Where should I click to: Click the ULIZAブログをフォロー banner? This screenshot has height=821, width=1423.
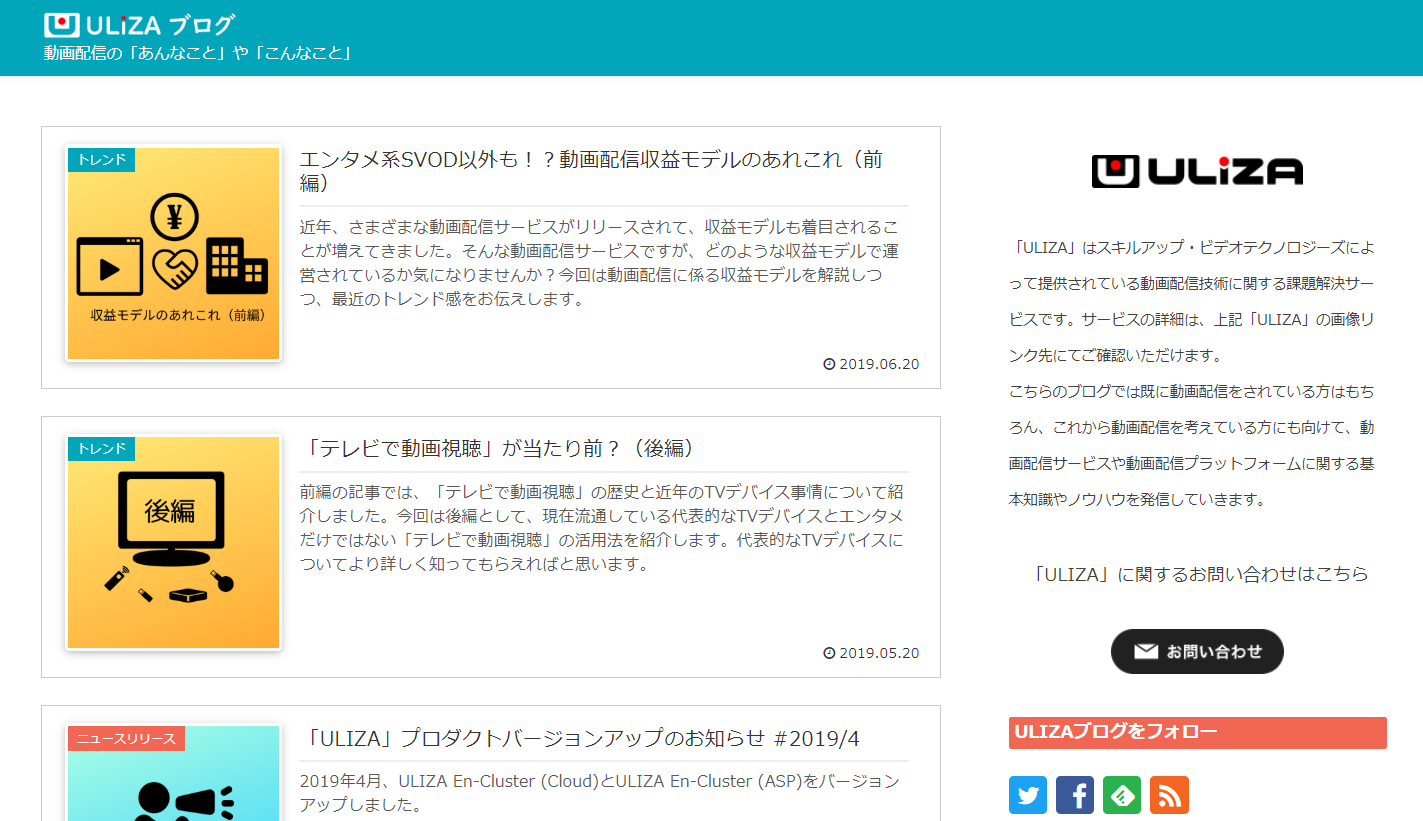tap(1196, 733)
